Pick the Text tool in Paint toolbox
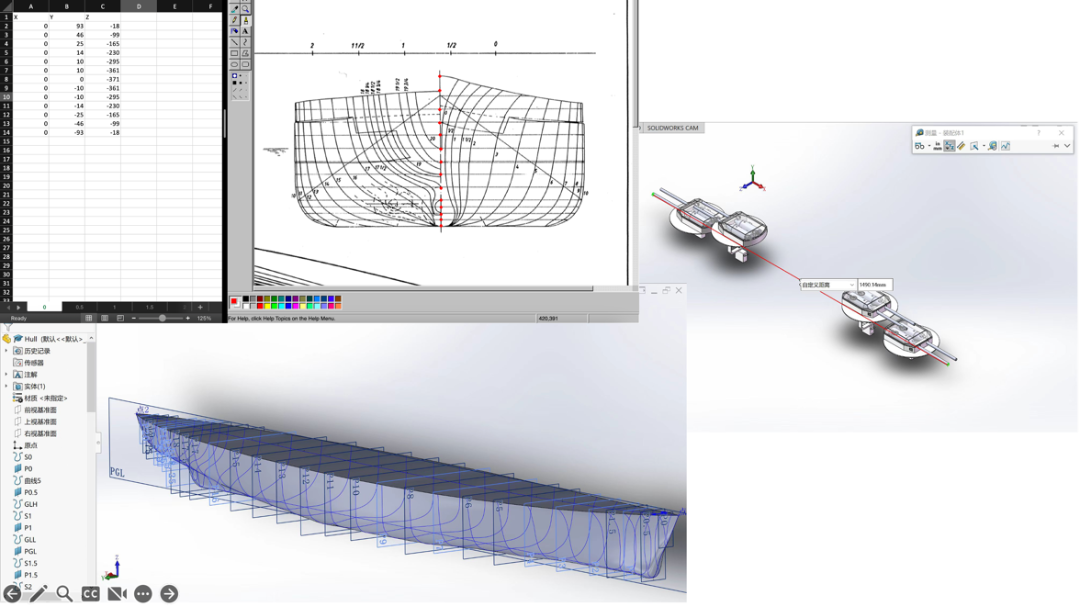 coord(245,31)
